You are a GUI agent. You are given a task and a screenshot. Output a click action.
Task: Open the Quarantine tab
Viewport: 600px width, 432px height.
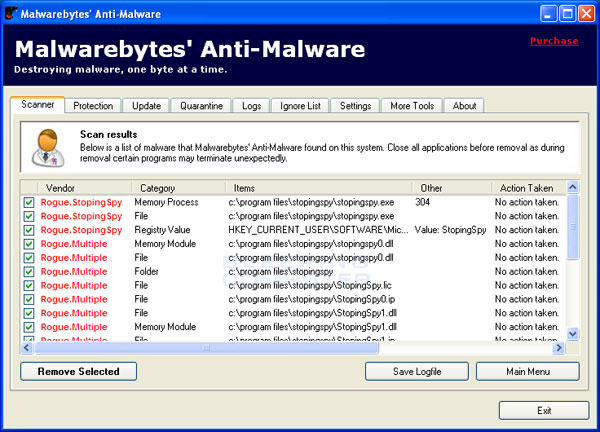pyautogui.click(x=201, y=106)
